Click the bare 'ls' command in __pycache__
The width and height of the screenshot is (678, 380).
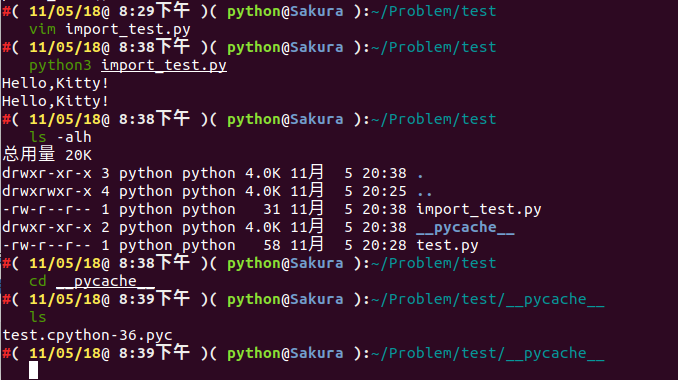pos(38,317)
